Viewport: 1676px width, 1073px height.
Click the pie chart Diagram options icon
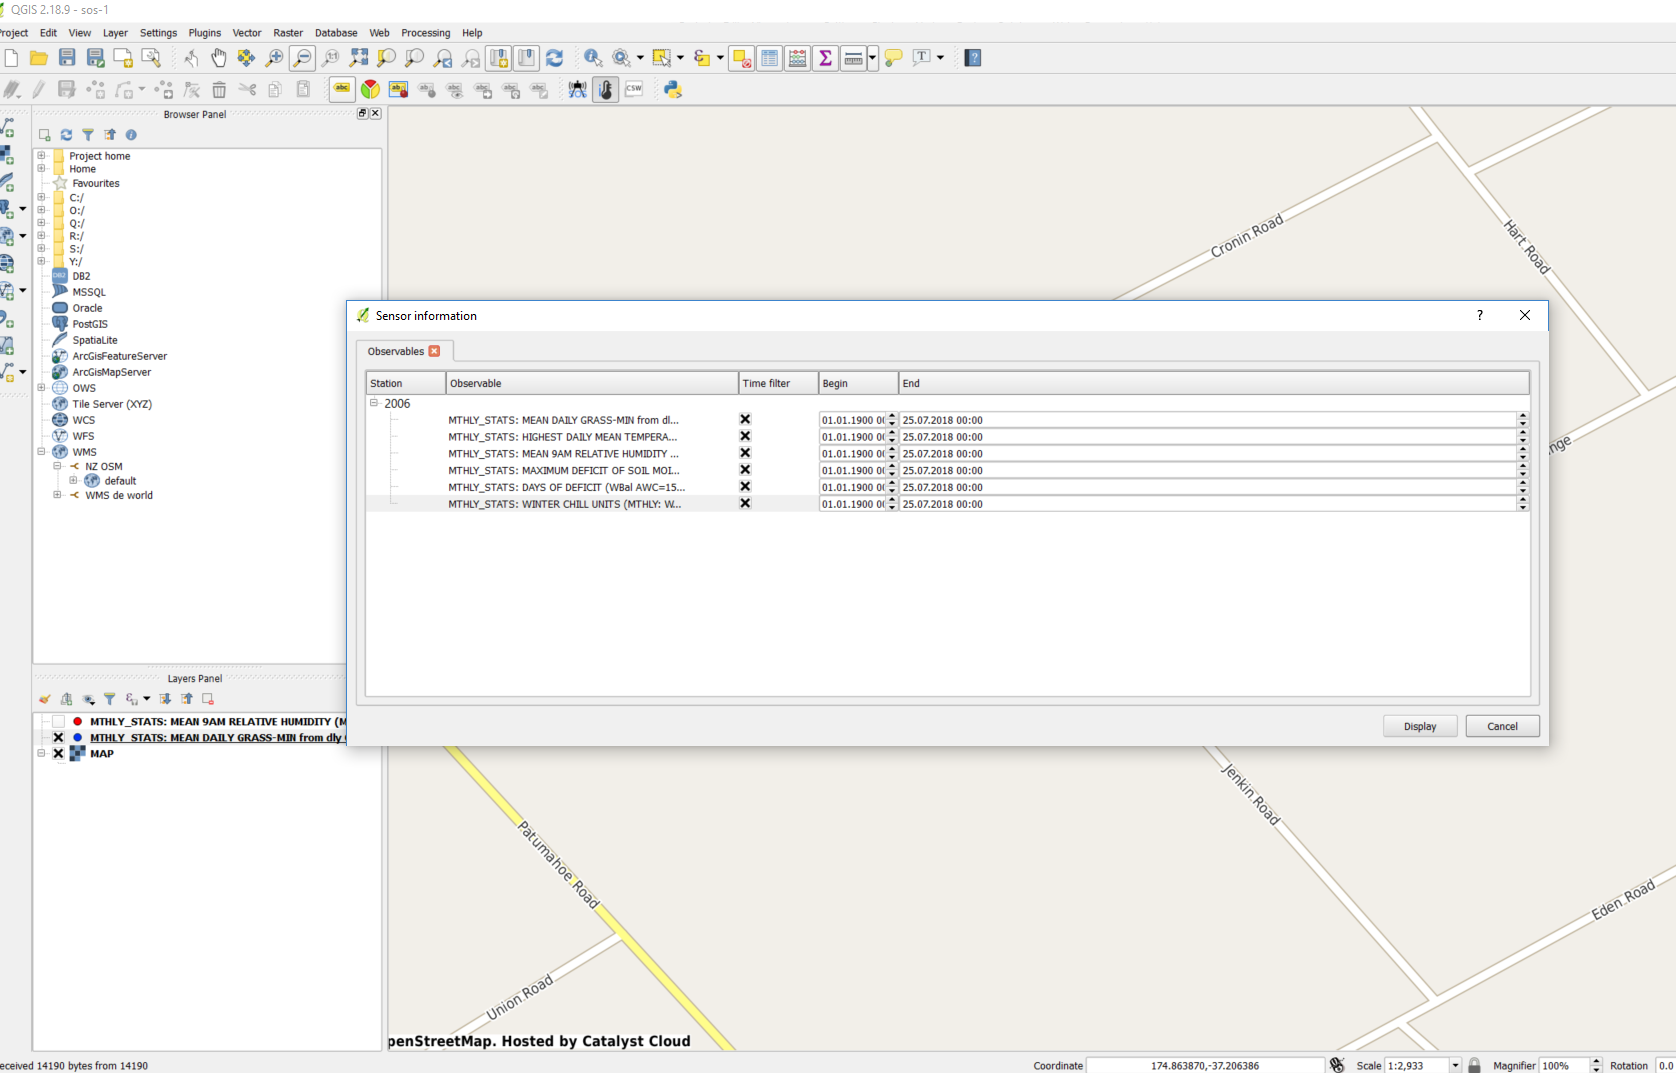point(370,89)
